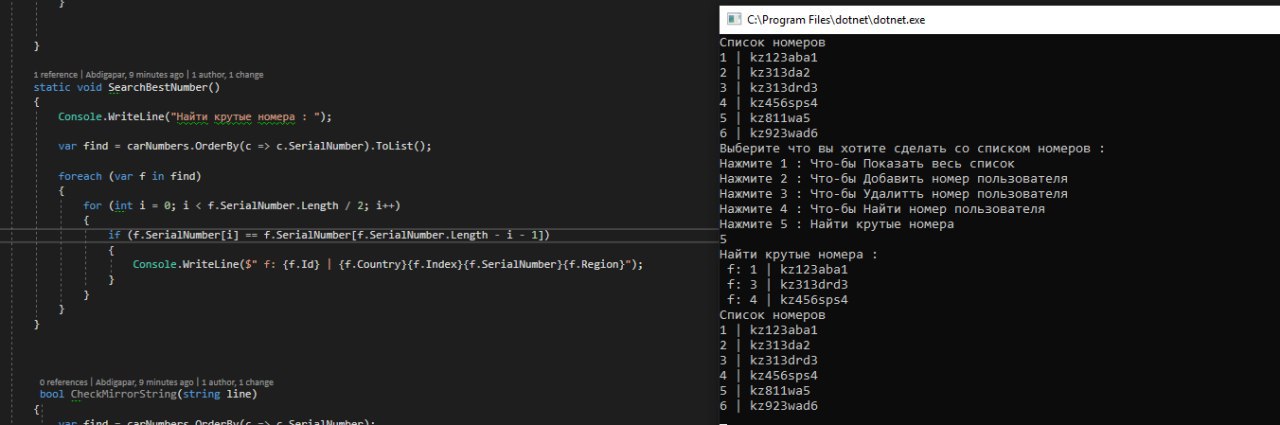Image resolution: width=1280 pixels, height=425 pixels.
Task: Click console line 'Нажмите 5 : Найти крутые номера'
Action: pos(837,224)
